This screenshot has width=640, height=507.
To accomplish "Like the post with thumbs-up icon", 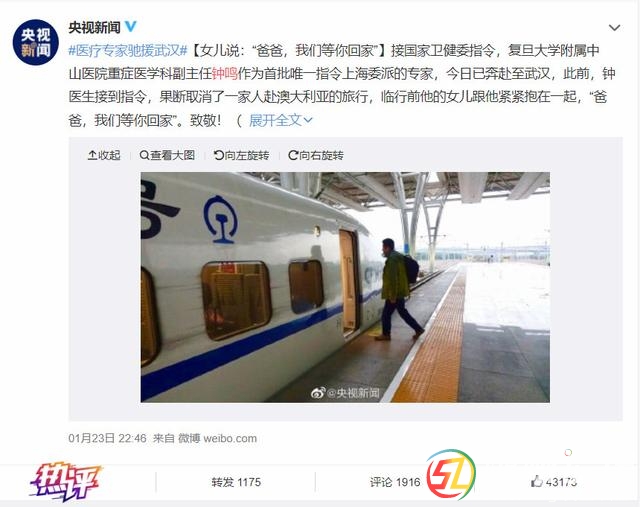I will pyautogui.click(x=536, y=482).
